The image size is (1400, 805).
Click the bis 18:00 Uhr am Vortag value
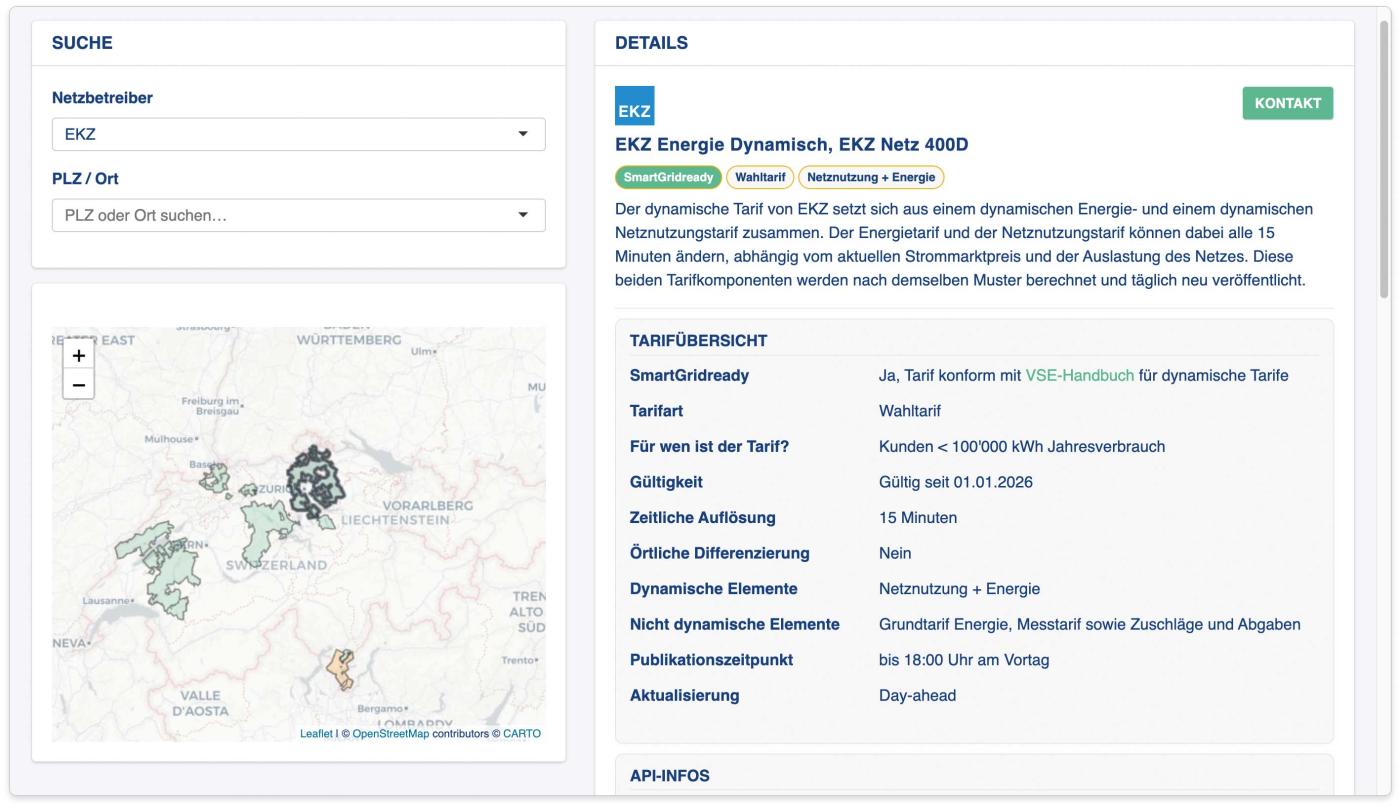click(964, 660)
